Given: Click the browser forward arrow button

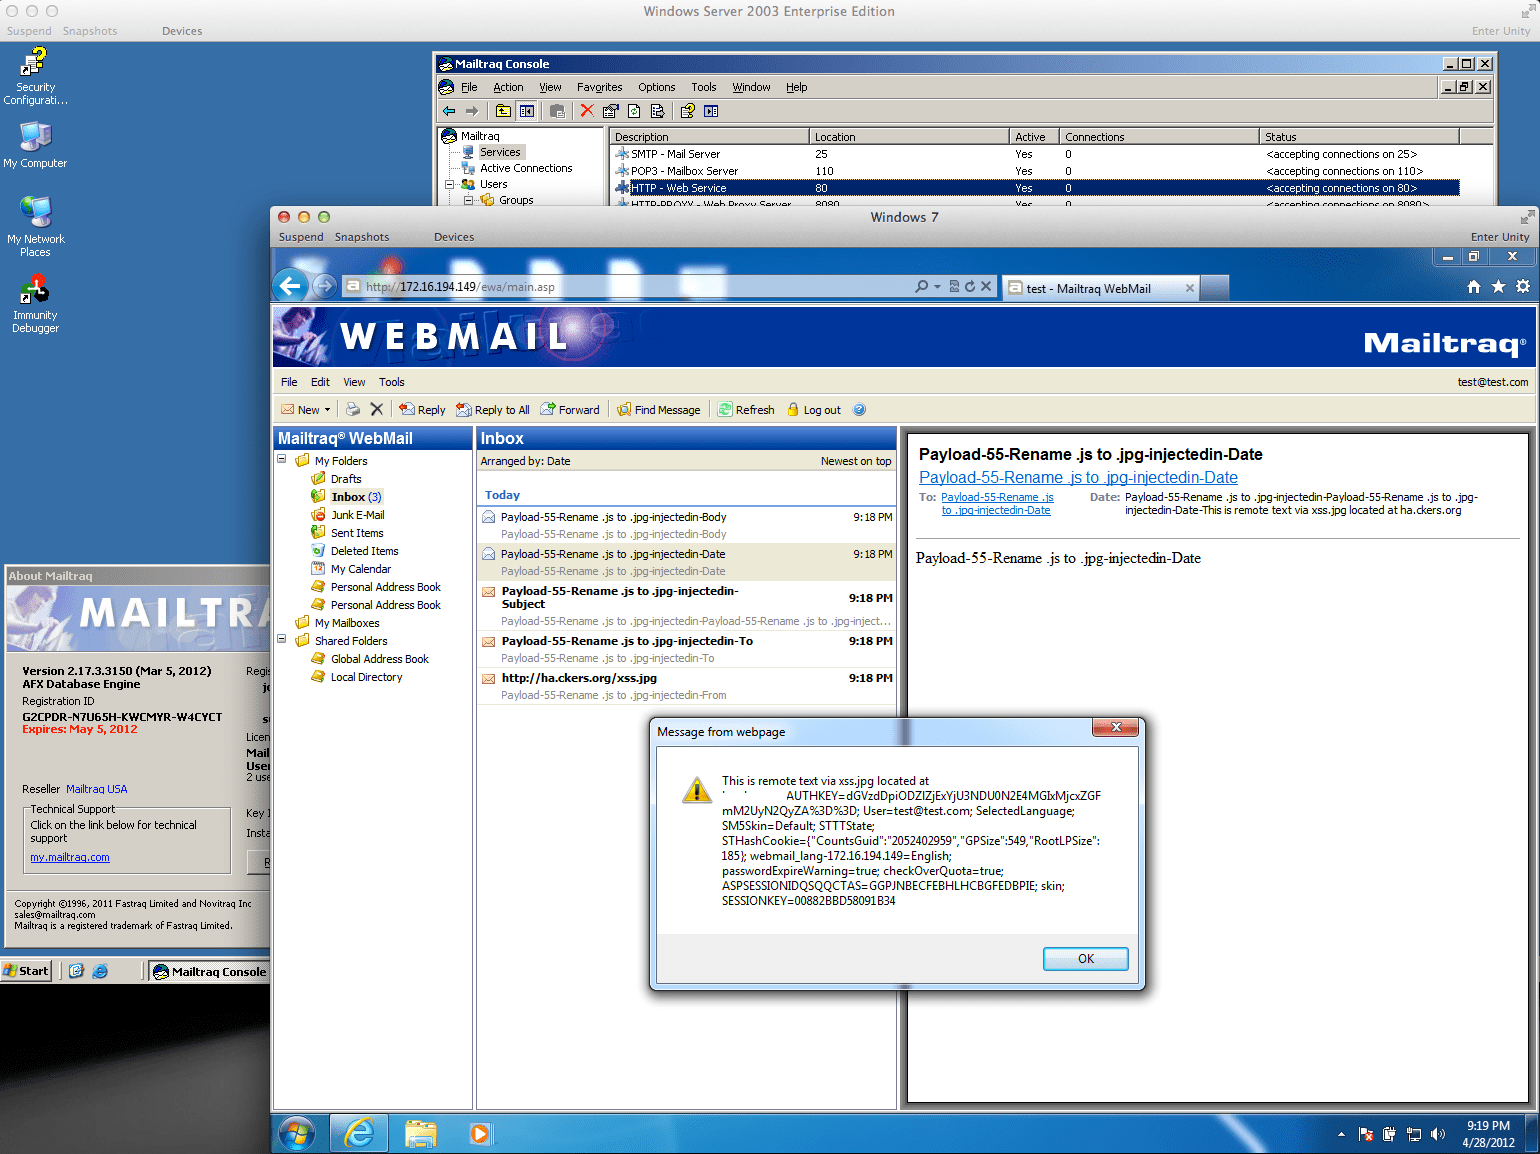Looking at the screenshot, I should point(324,286).
